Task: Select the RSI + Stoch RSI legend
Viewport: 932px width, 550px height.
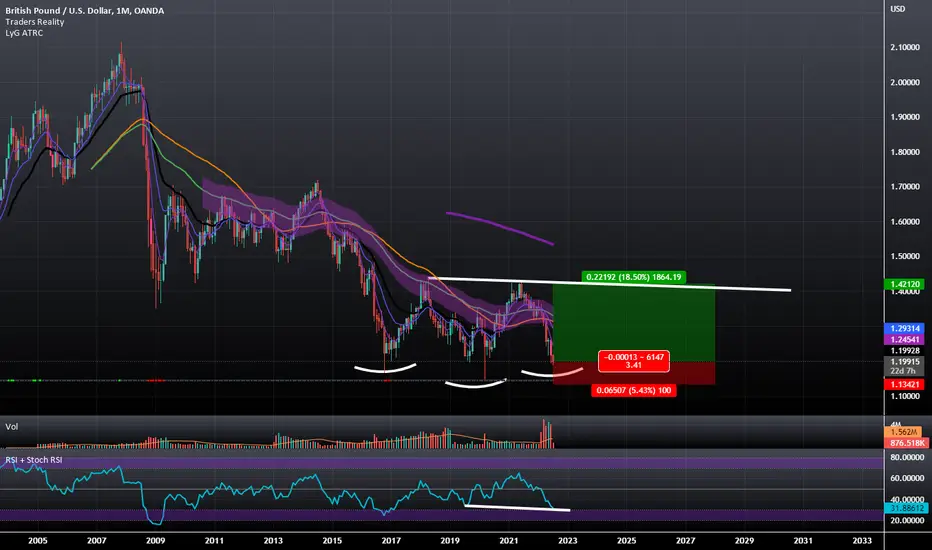Action: [34, 460]
